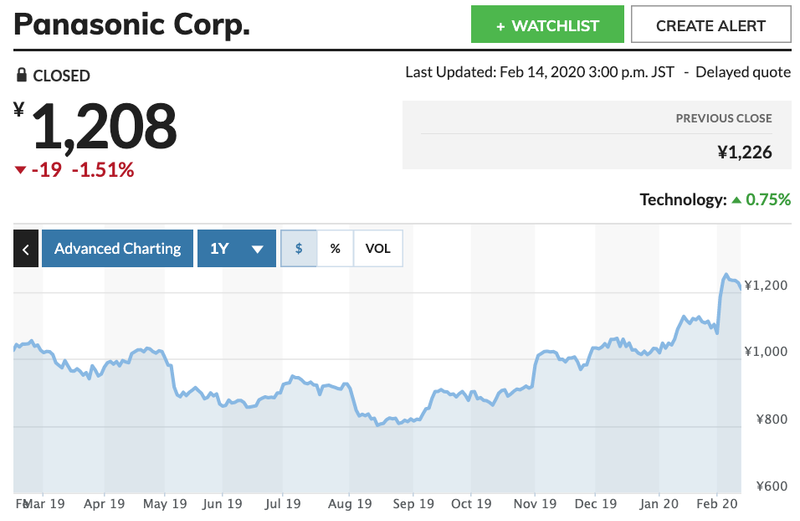Click the Panasonic Corp. title

click(x=132, y=24)
